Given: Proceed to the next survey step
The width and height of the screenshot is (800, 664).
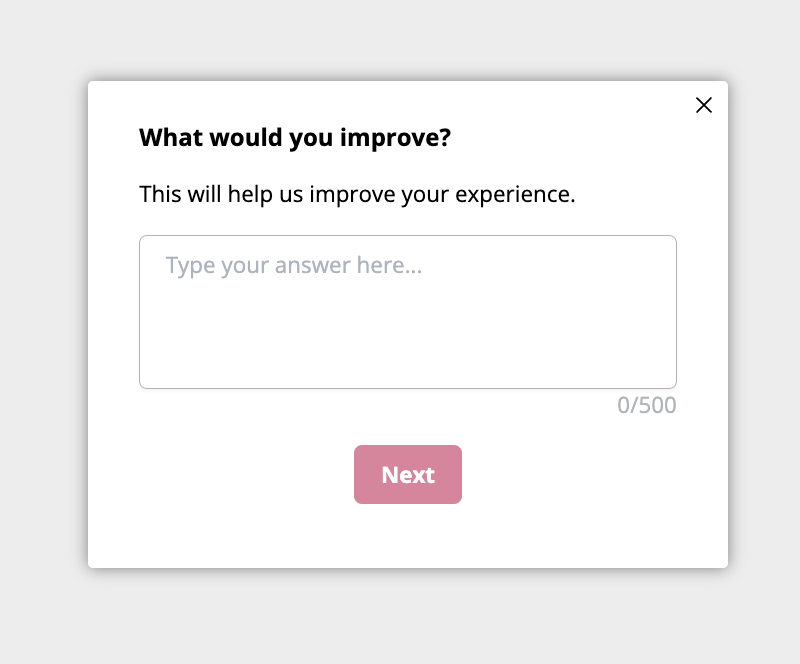Looking at the screenshot, I should pos(408,475).
